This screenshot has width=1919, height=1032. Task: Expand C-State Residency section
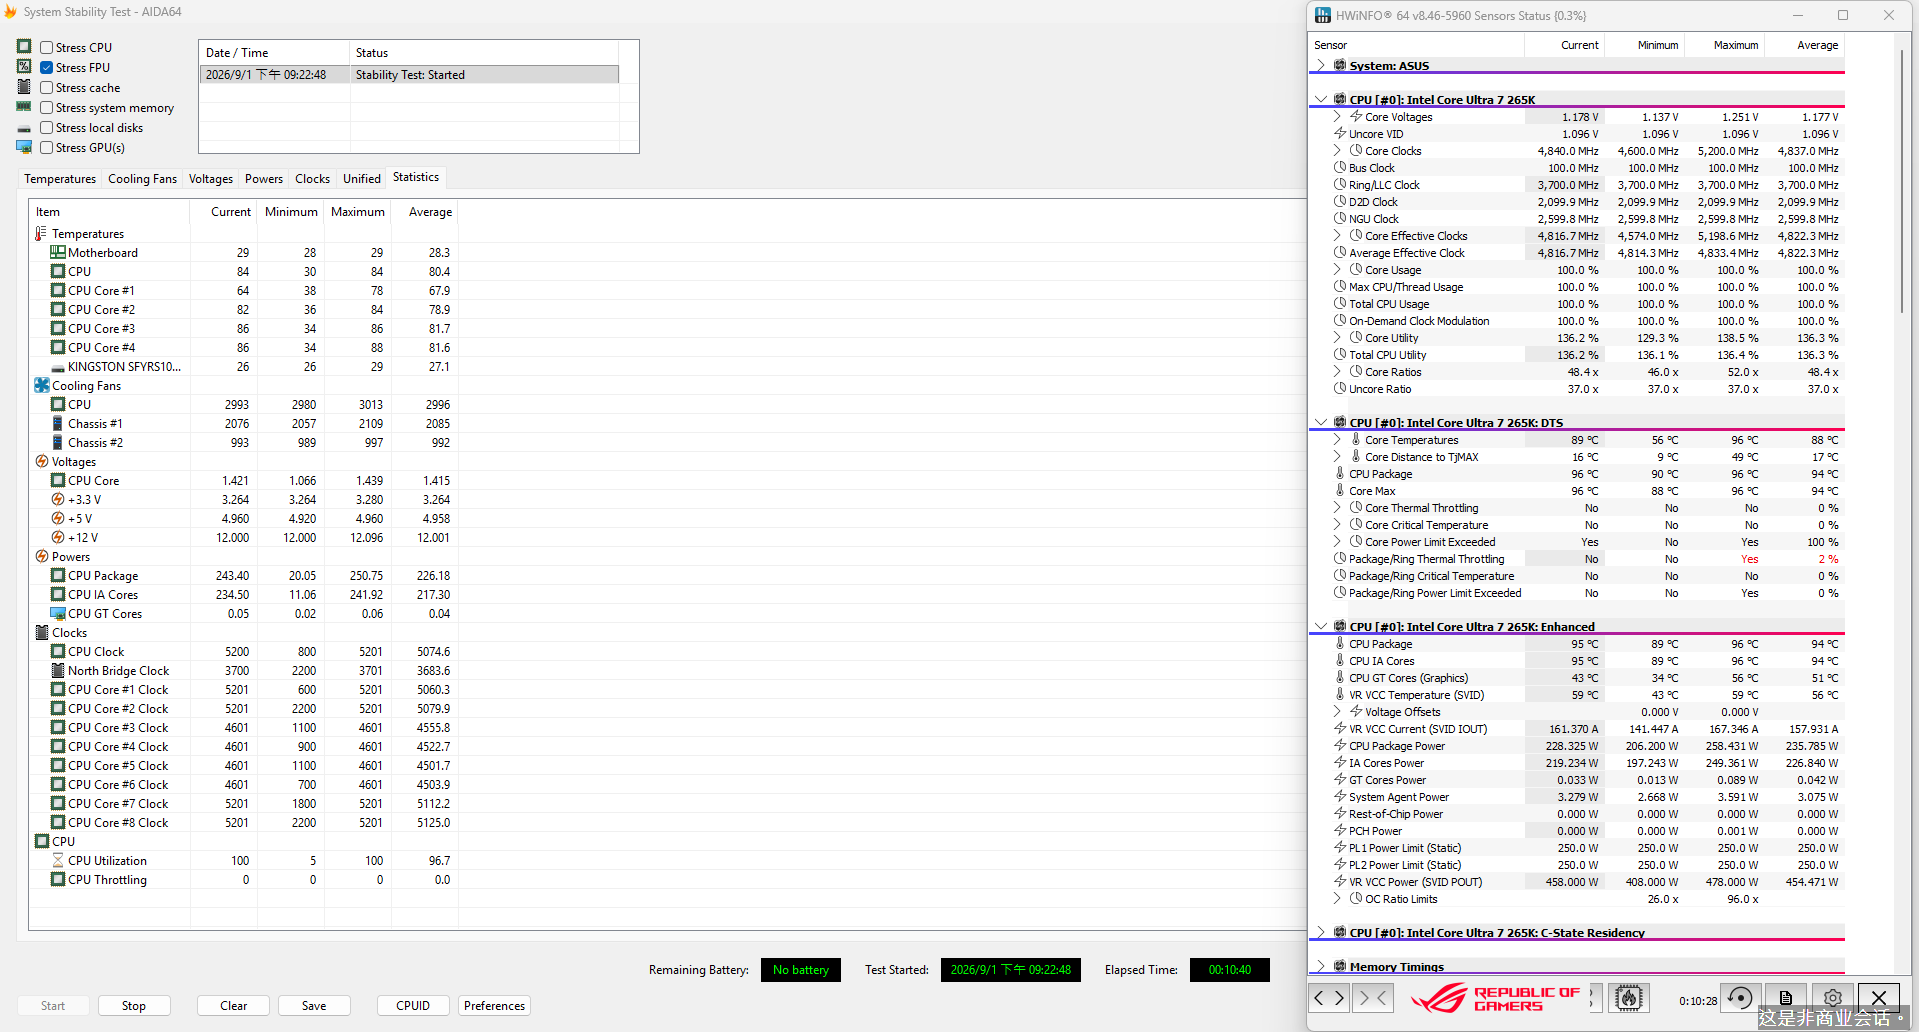click(1321, 932)
